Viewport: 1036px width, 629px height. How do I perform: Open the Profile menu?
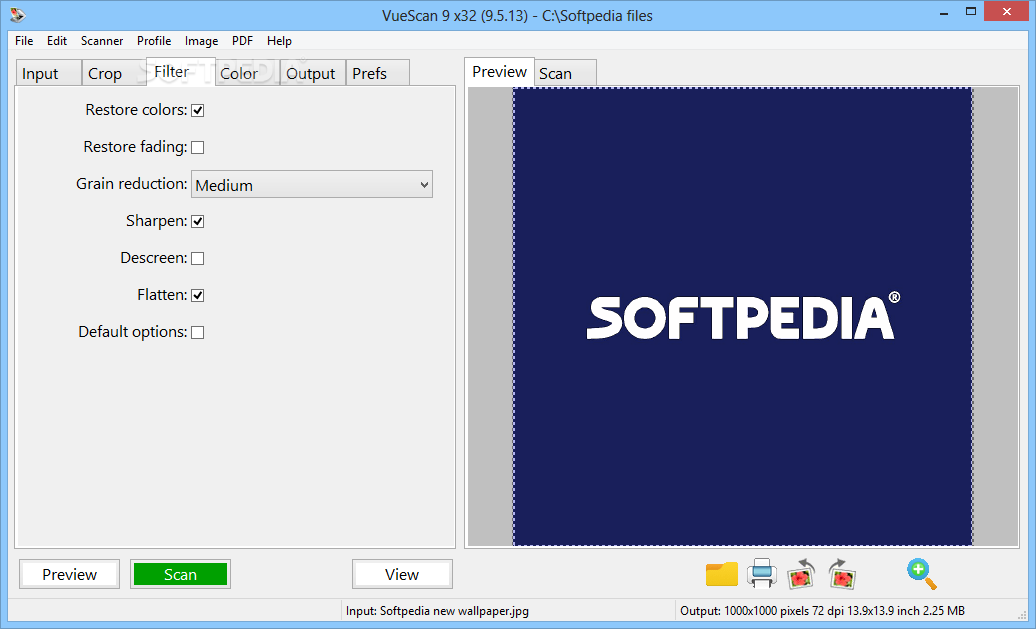tap(154, 41)
